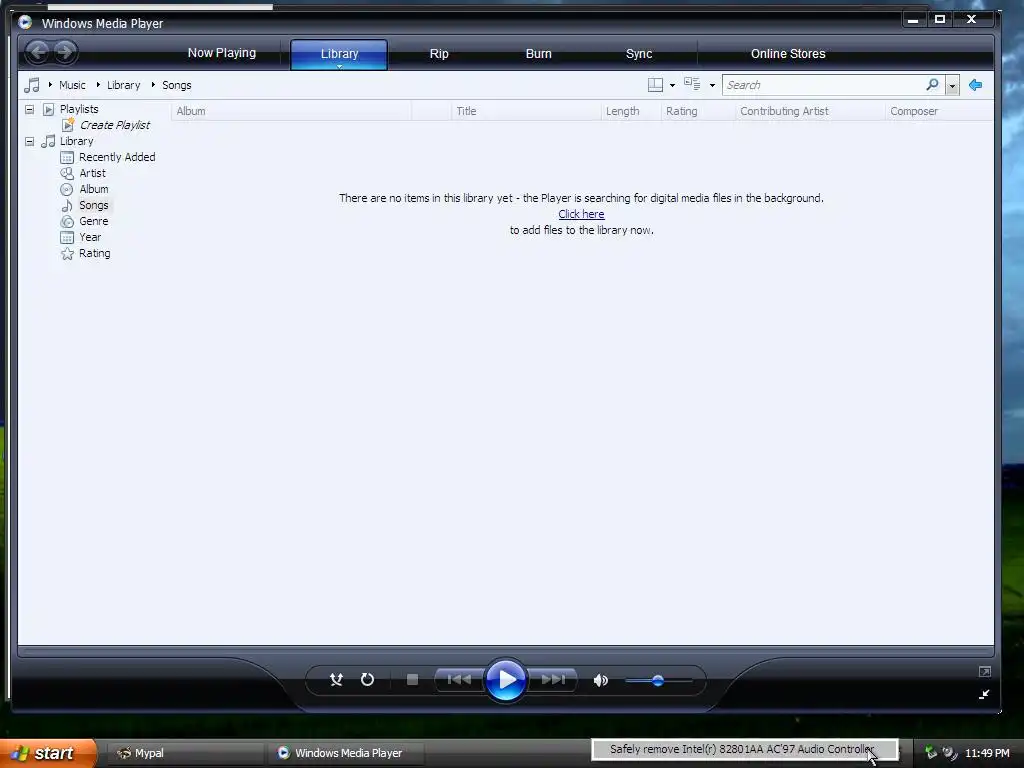Open the Layout options dropdown arrow
The width and height of the screenshot is (1024, 768).
[672, 86]
